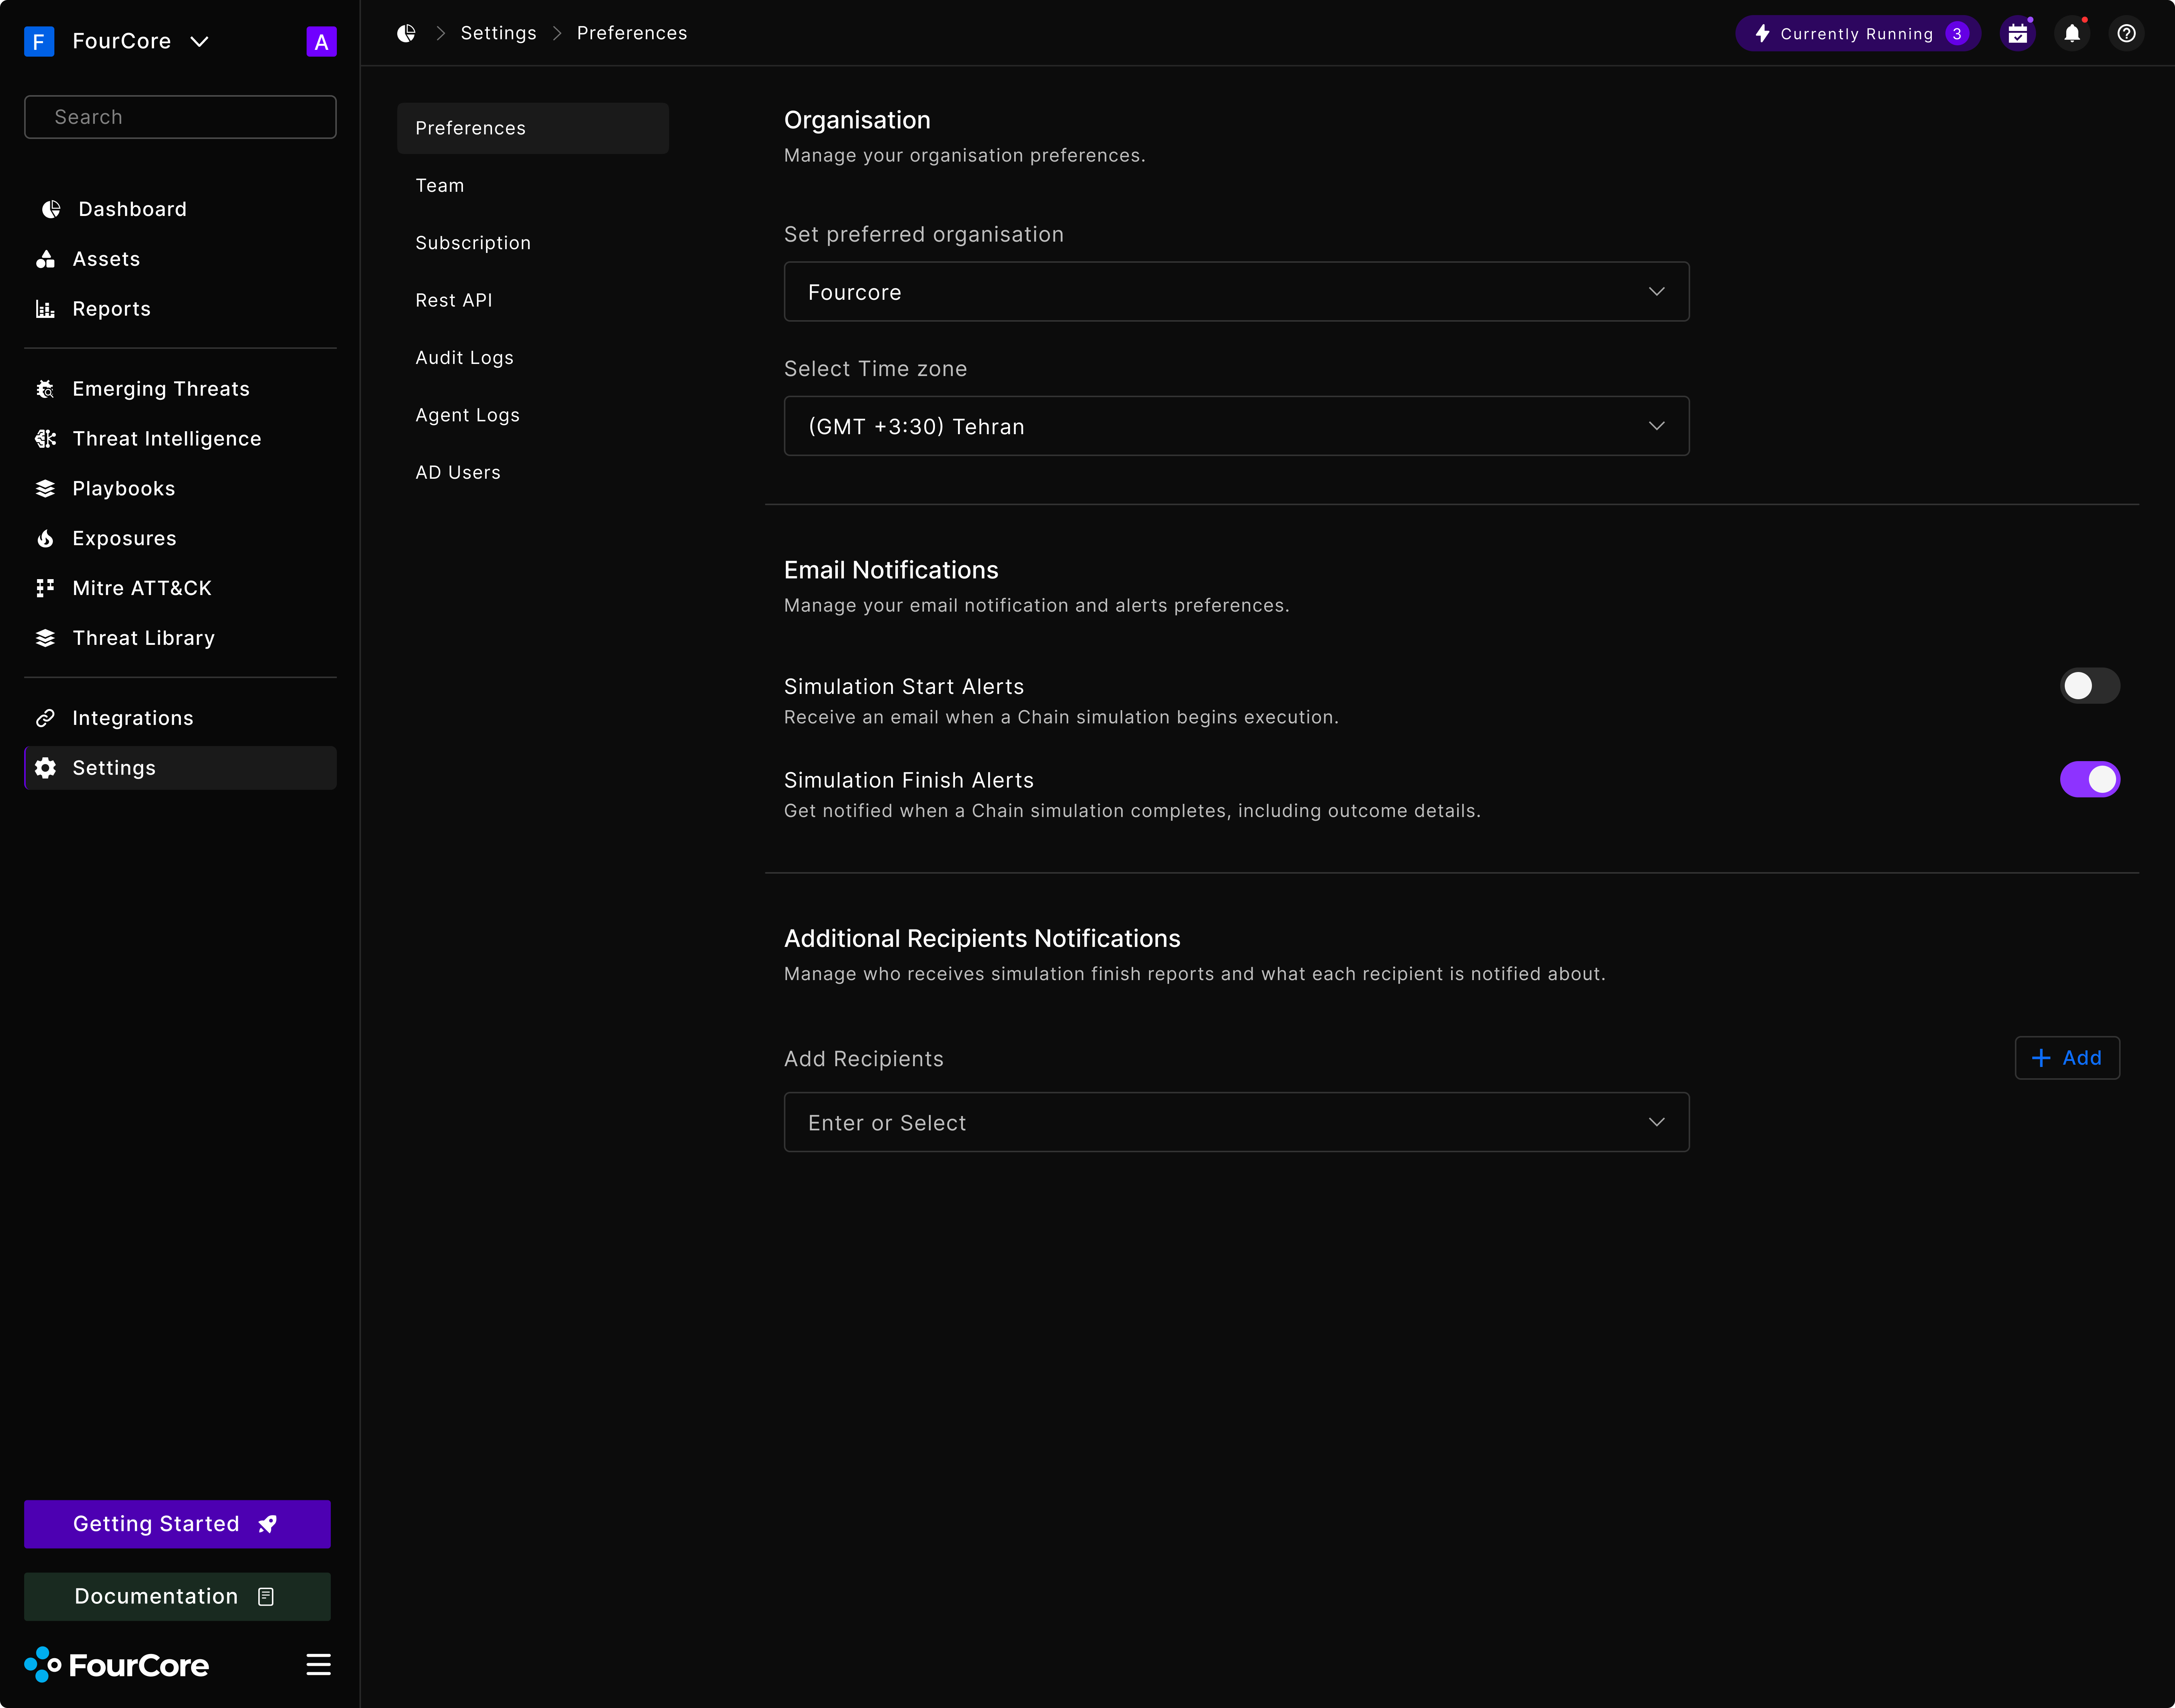The width and height of the screenshot is (2175, 1708).
Task: Open Emerging Threats from sidebar menu
Action: pos(180,389)
